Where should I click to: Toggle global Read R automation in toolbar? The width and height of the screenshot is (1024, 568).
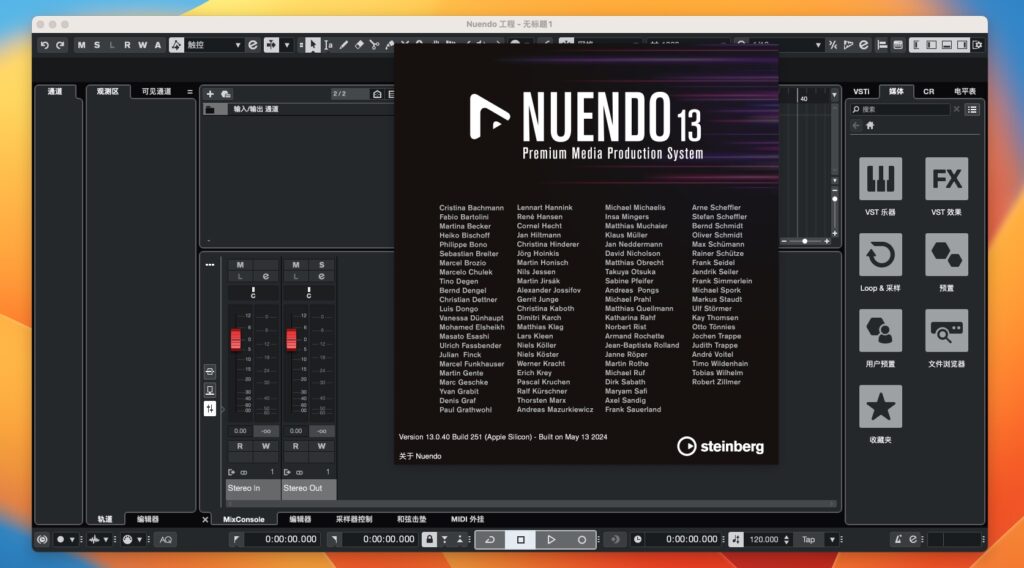point(127,45)
